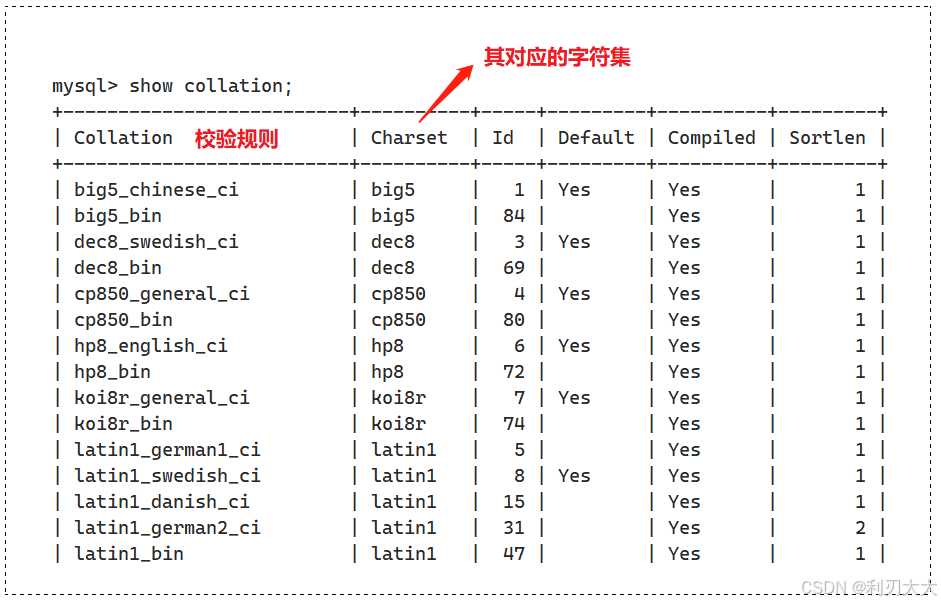Image resolution: width=941 pixels, height=603 pixels.
Task: Click the Sortlen column header
Action: click(x=827, y=138)
